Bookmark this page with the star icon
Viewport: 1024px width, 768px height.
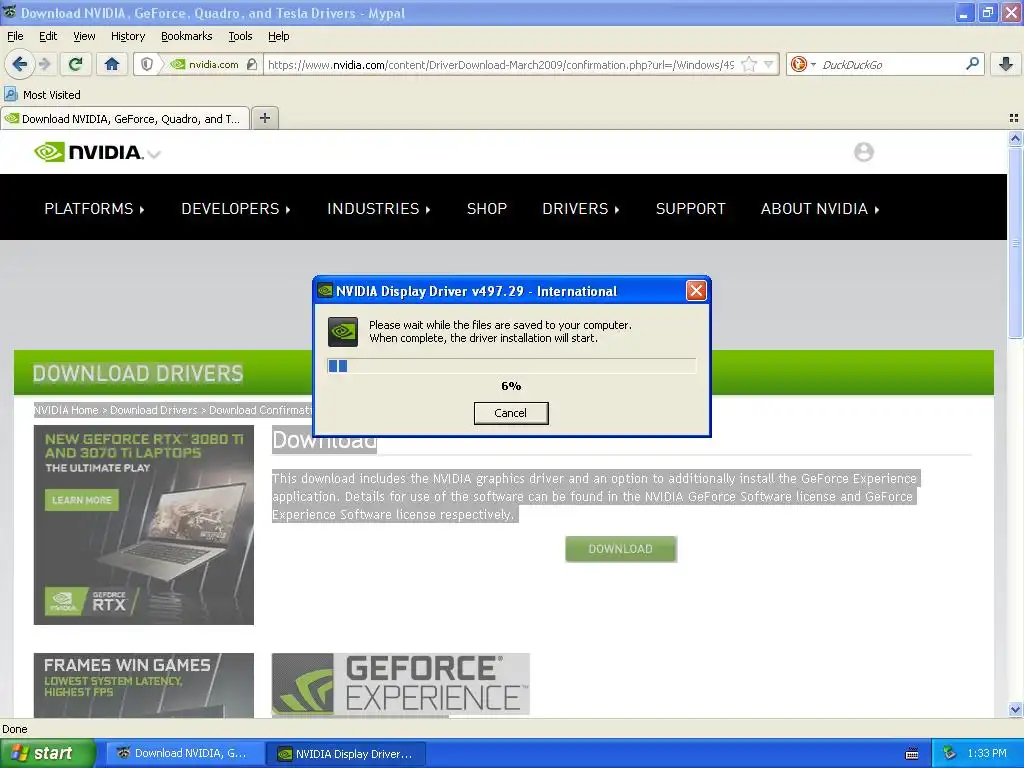[749, 64]
